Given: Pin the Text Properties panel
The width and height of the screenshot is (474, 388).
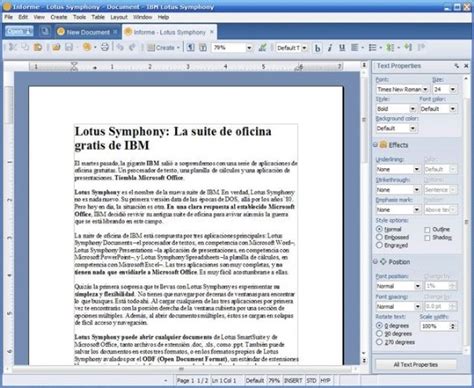Looking at the screenshot, I should coord(456,66).
